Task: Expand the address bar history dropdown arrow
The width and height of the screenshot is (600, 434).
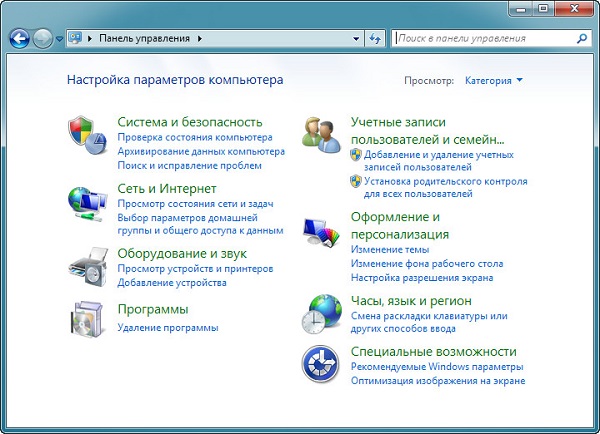Action: pos(356,38)
